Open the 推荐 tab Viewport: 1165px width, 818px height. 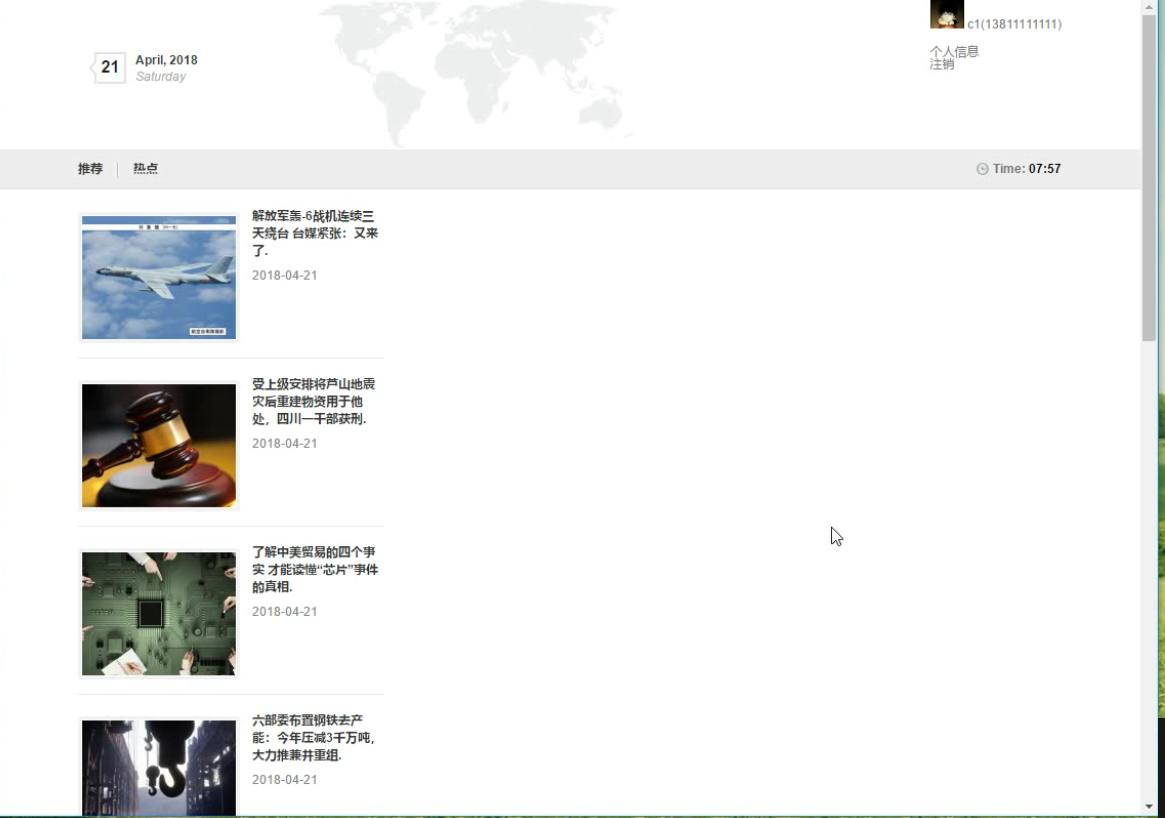coord(91,169)
